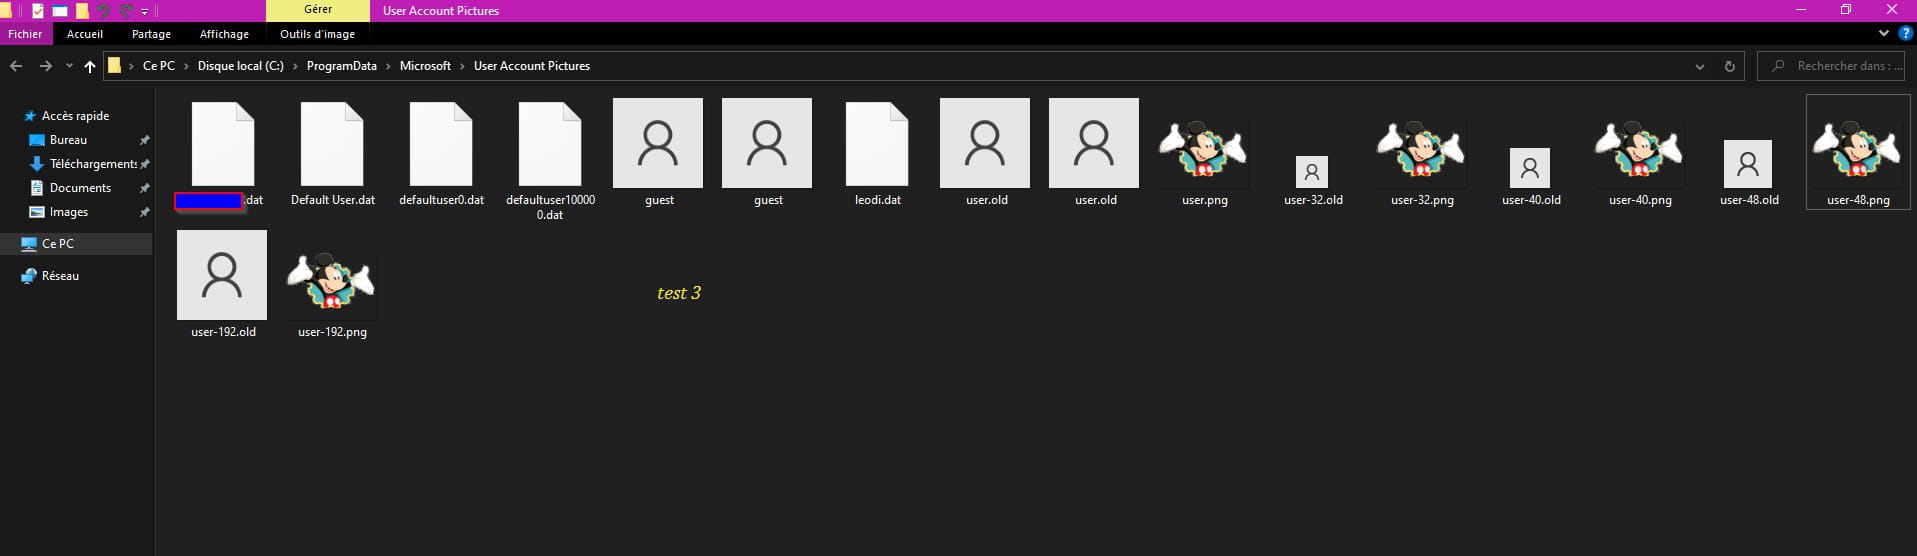Expand the ribbon with the chevron near Help
Viewport: 1917px width, 556px height.
tap(1884, 34)
